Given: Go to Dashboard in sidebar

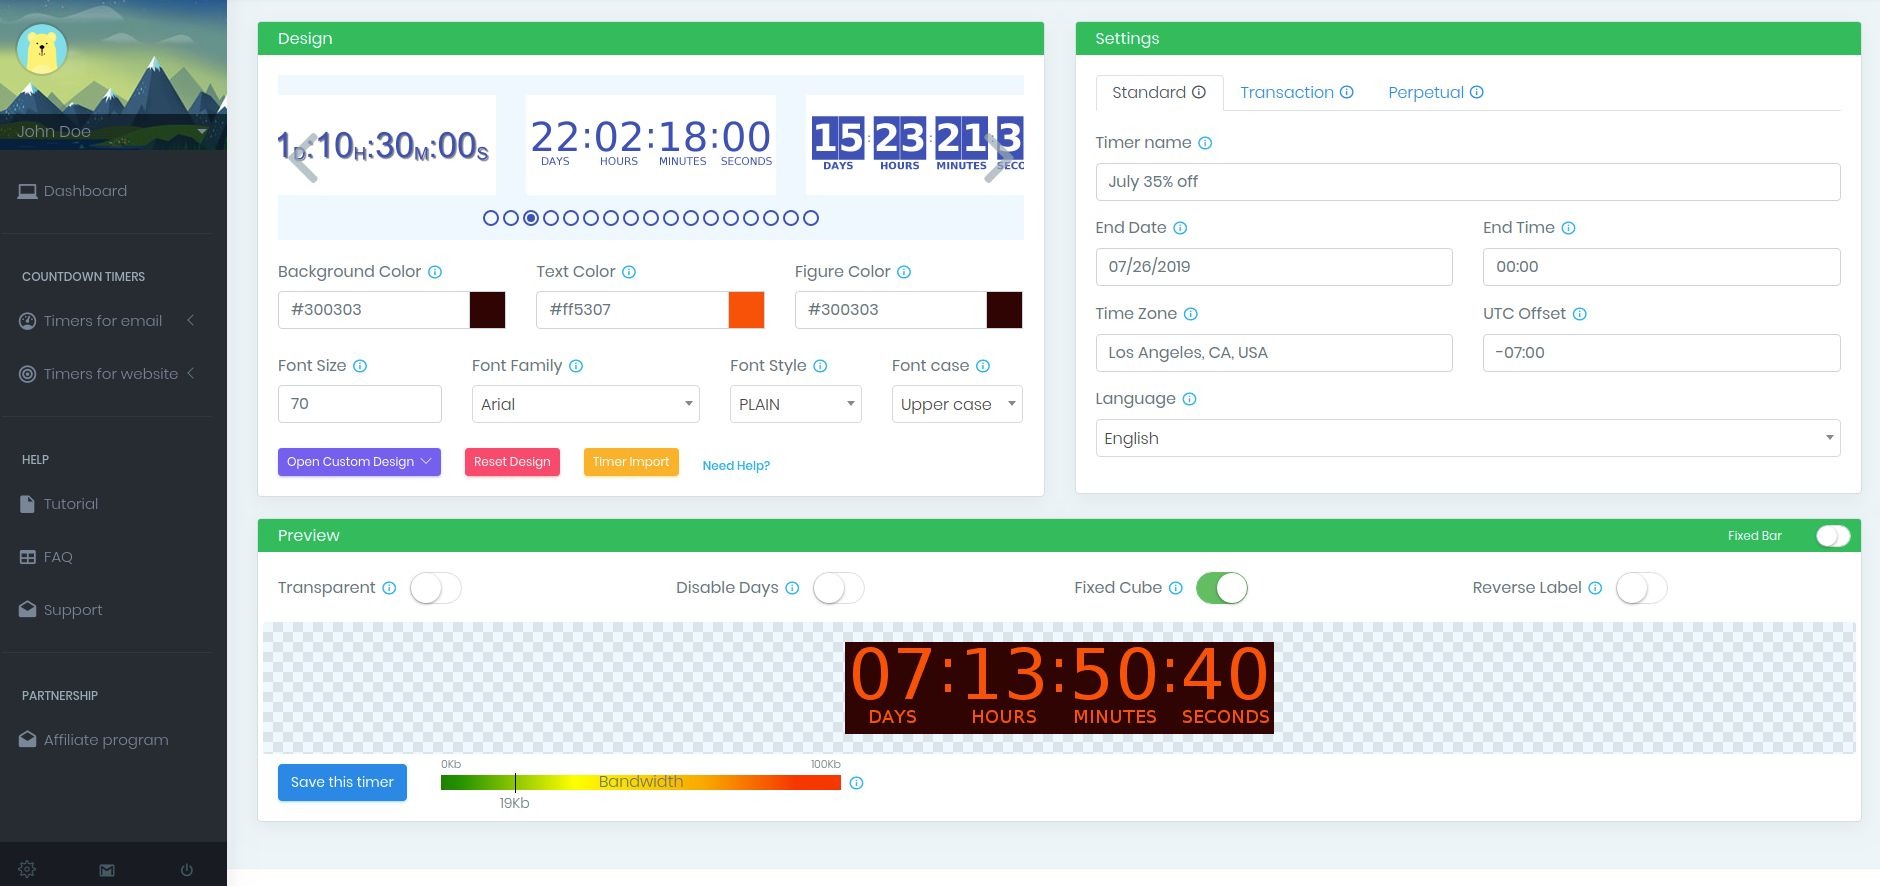Looking at the screenshot, I should [x=85, y=191].
